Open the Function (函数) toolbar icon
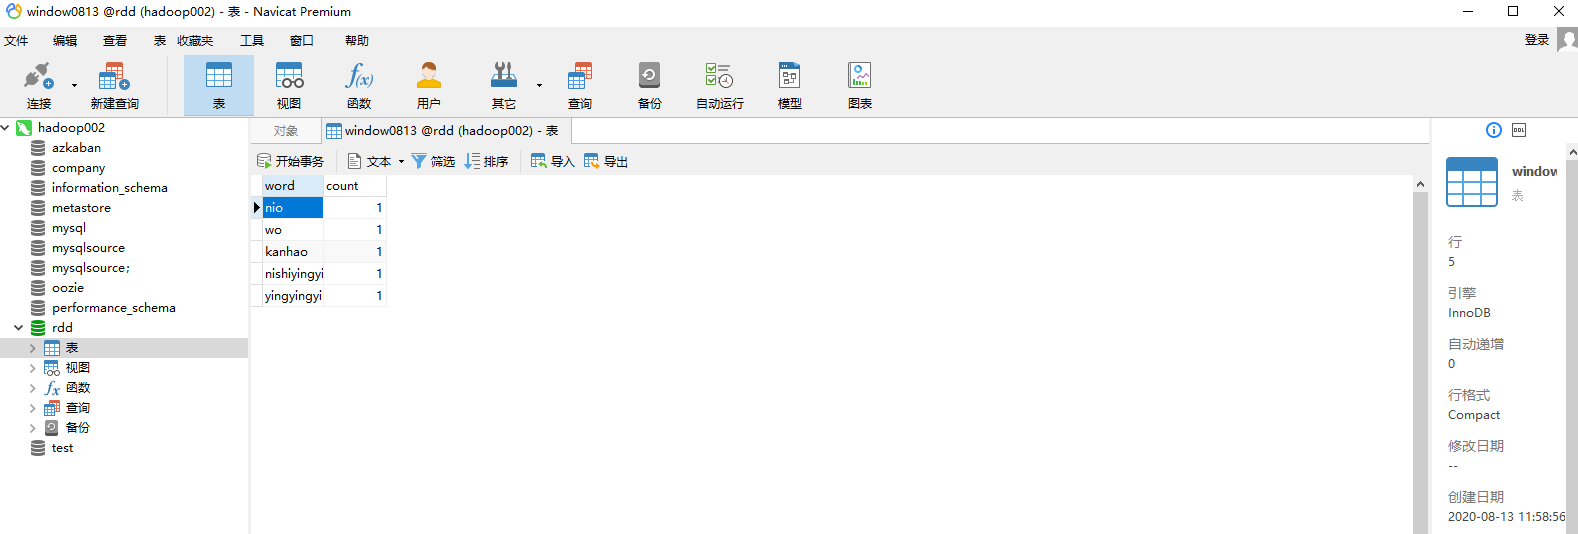 click(x=359, y=76)
